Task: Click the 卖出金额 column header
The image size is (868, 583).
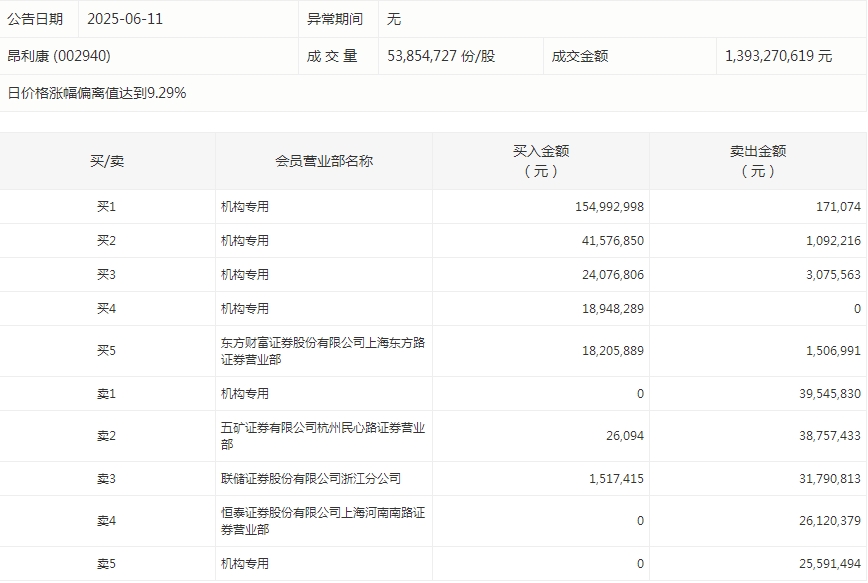Action: pyautogui.click(x=758, y=161)
